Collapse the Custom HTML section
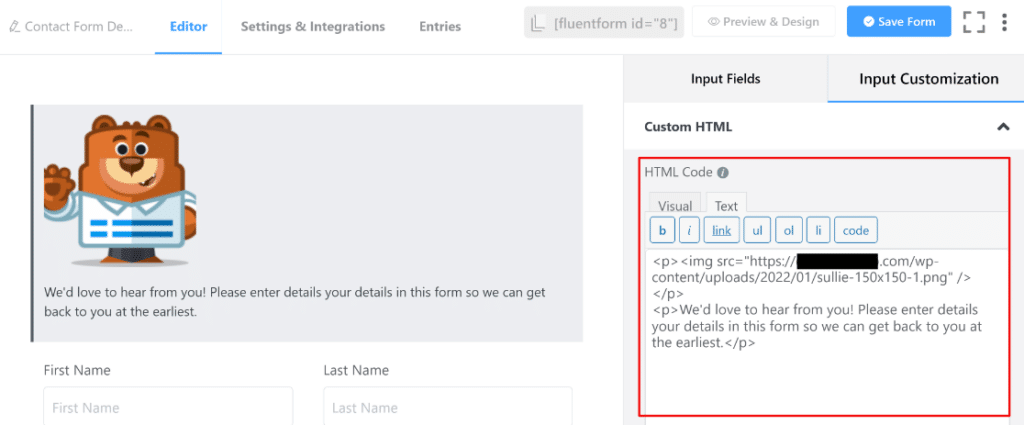This screenshot has width=1024, height=425. [x=1002, y=127]
